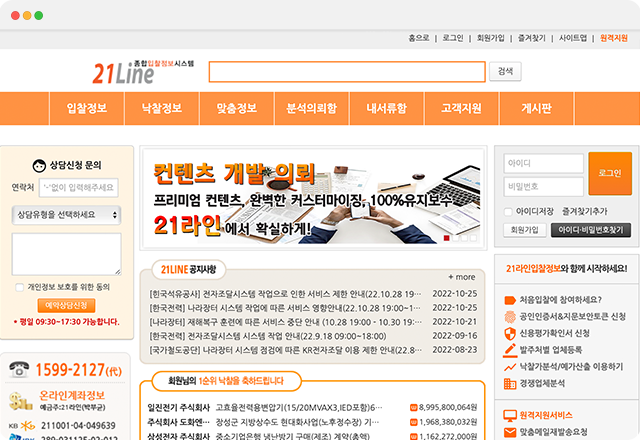The height and width of the screenshot is (440, 640).
Task: Click the 회원가입 link in the top bar
Action: (x=491, y=38)
